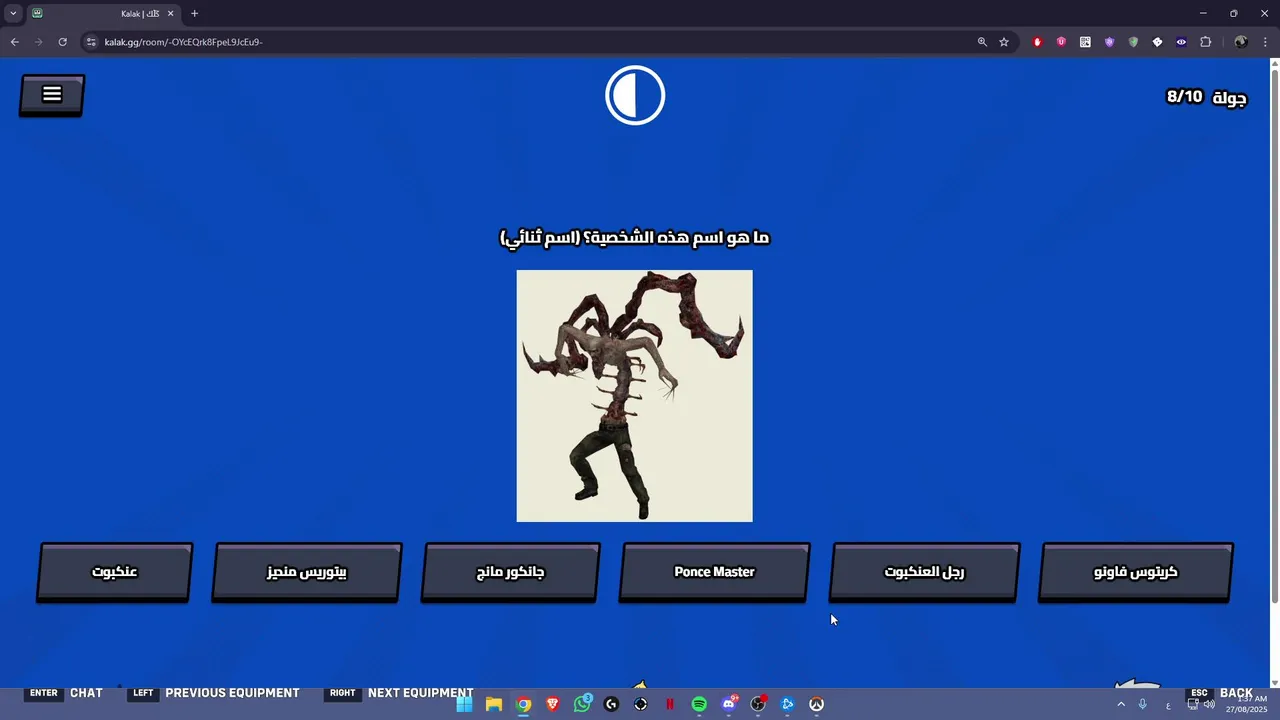Click the Next Equipment overlay label
The width and height of the screenshot is (1280, 720).
tap(420, 693)
